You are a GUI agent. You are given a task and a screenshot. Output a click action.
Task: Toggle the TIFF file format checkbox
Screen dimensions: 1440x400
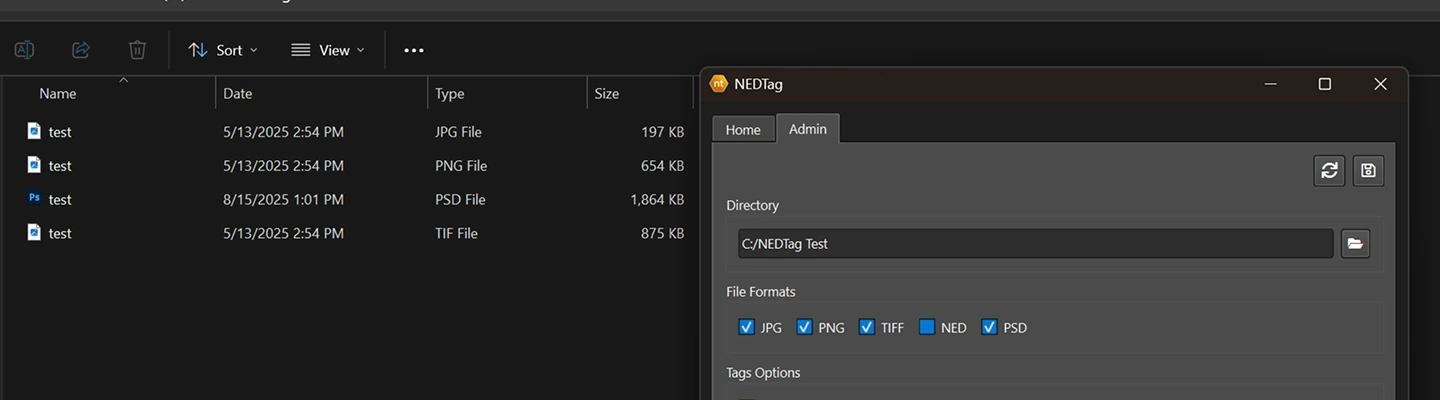pyautogui.click(x=866, y=327)
